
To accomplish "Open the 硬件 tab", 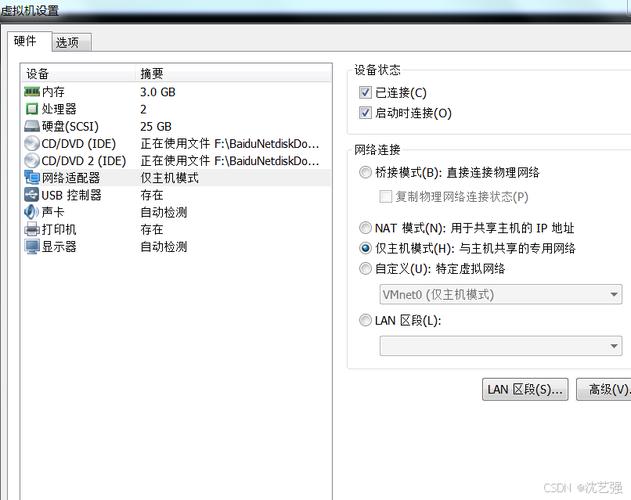I will point(25,41).
